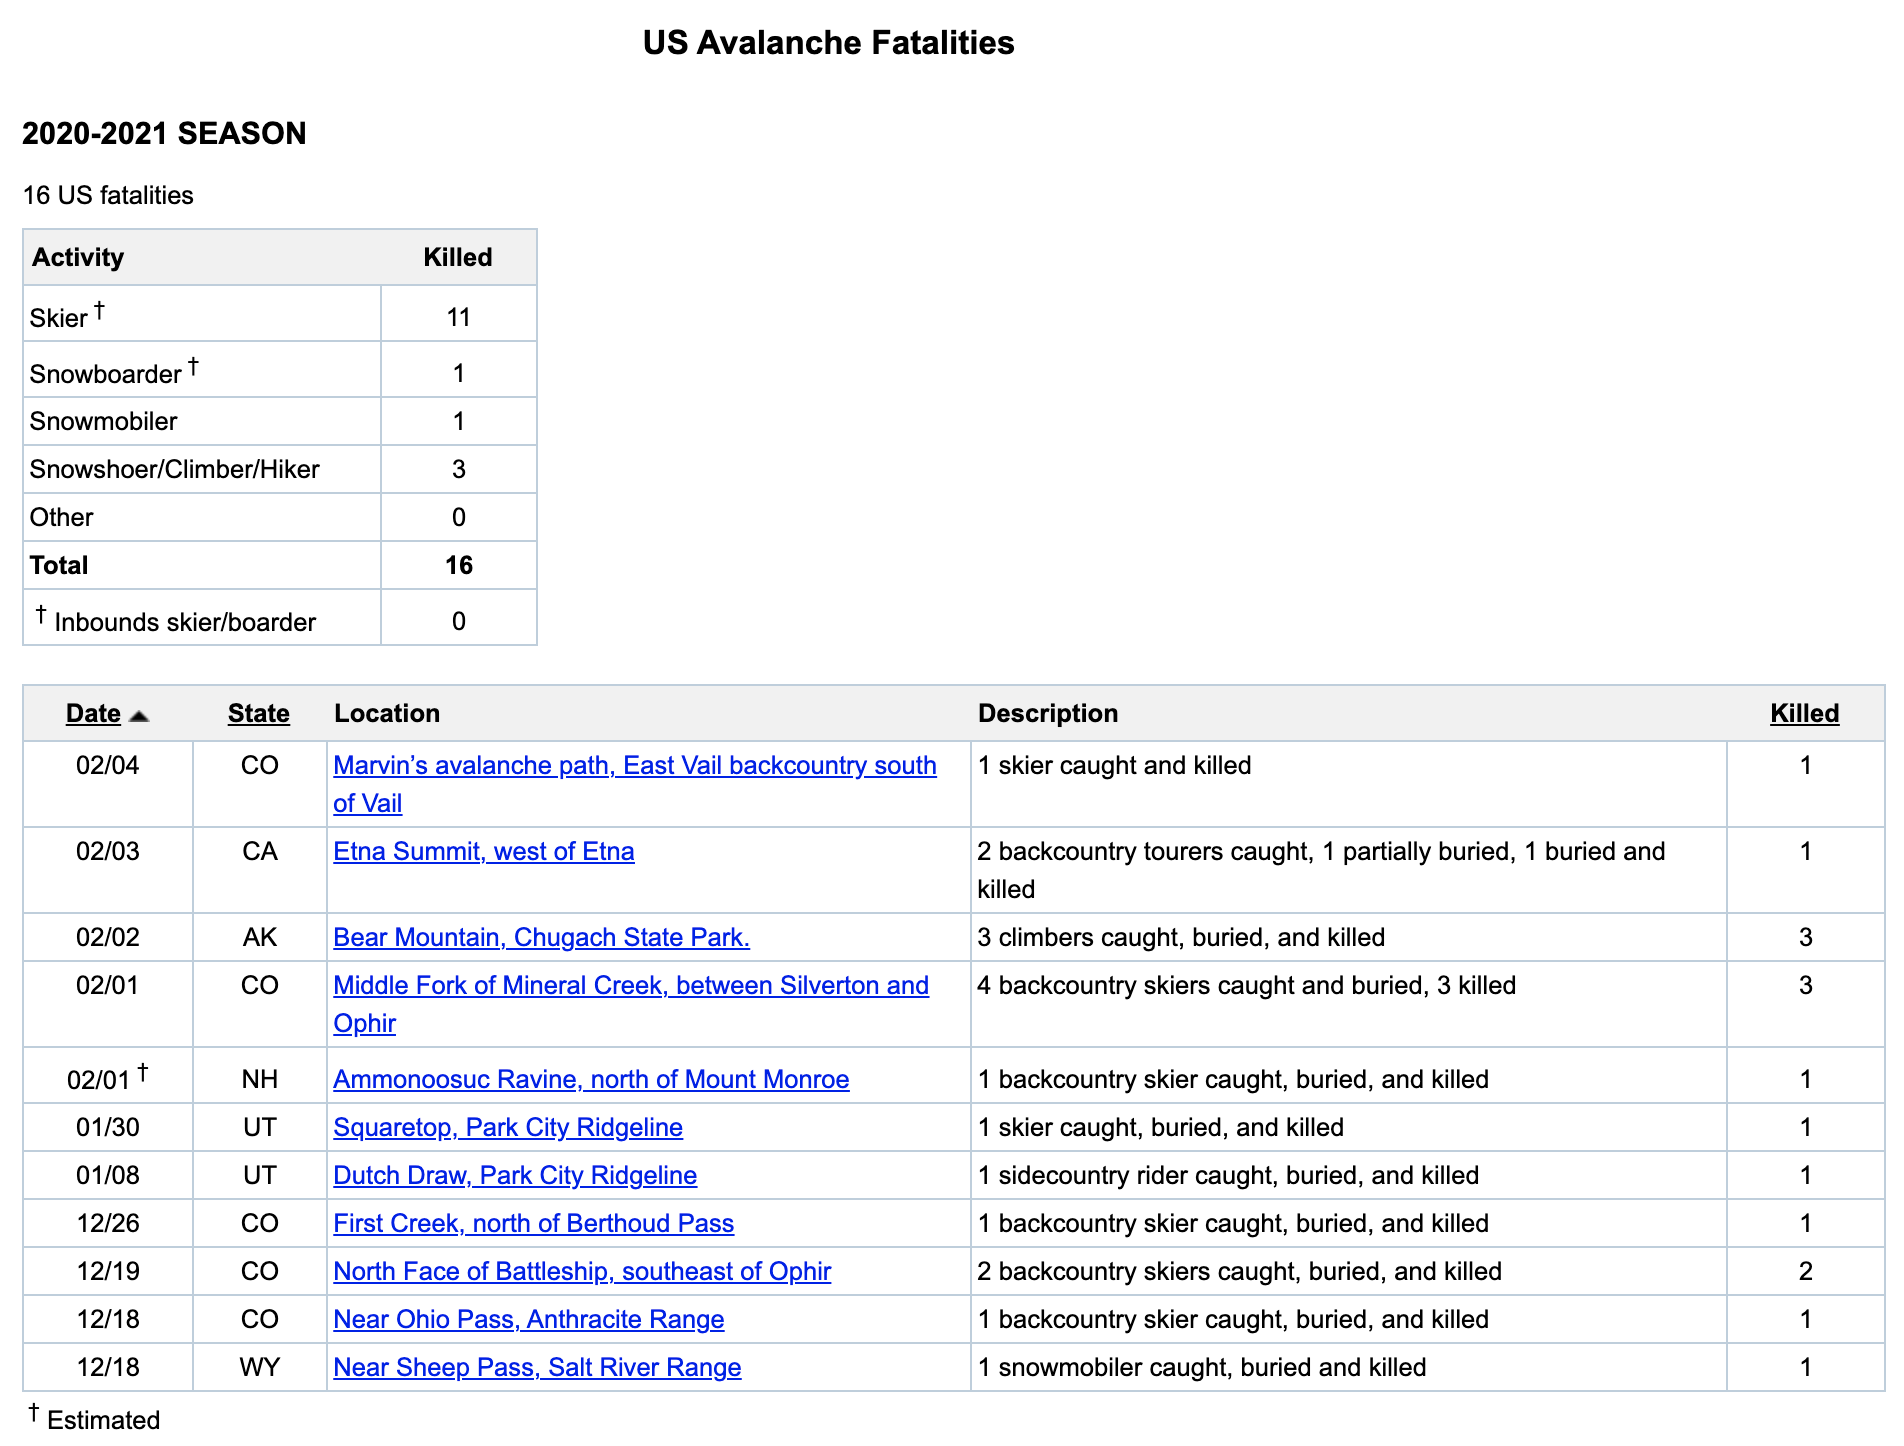Click the Inbounds skier/boarder row label
Image resolution: width=1904 pixels, height=1446 pixels.
click(x=176, y=620)
